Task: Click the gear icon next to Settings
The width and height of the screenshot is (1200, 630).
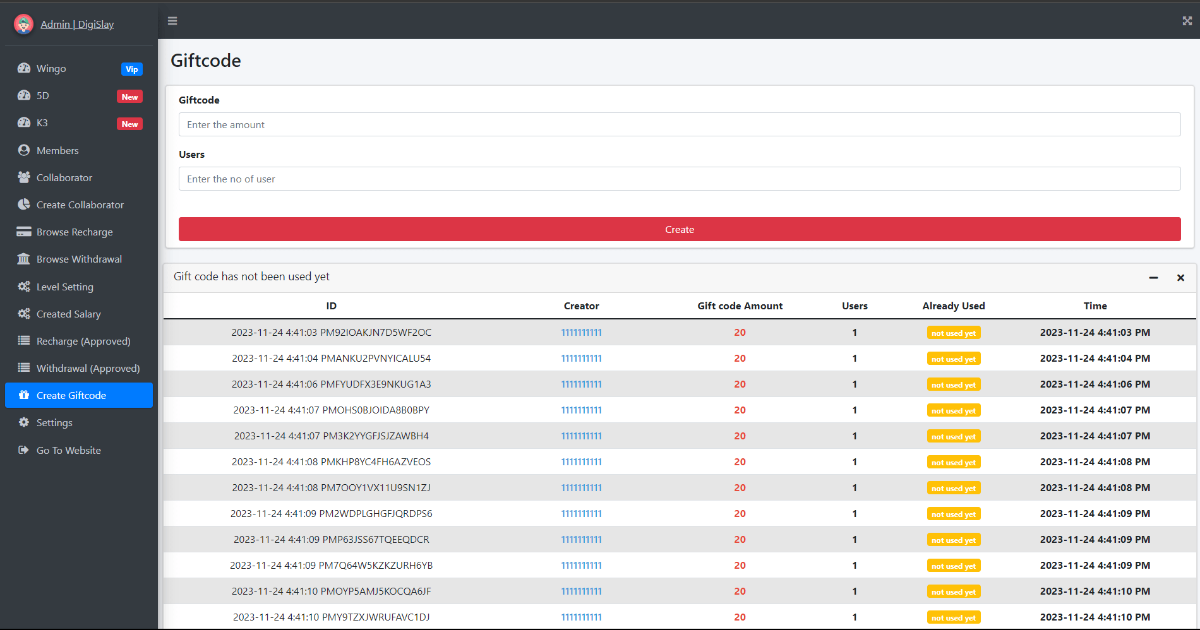Action: click(24, 423)
